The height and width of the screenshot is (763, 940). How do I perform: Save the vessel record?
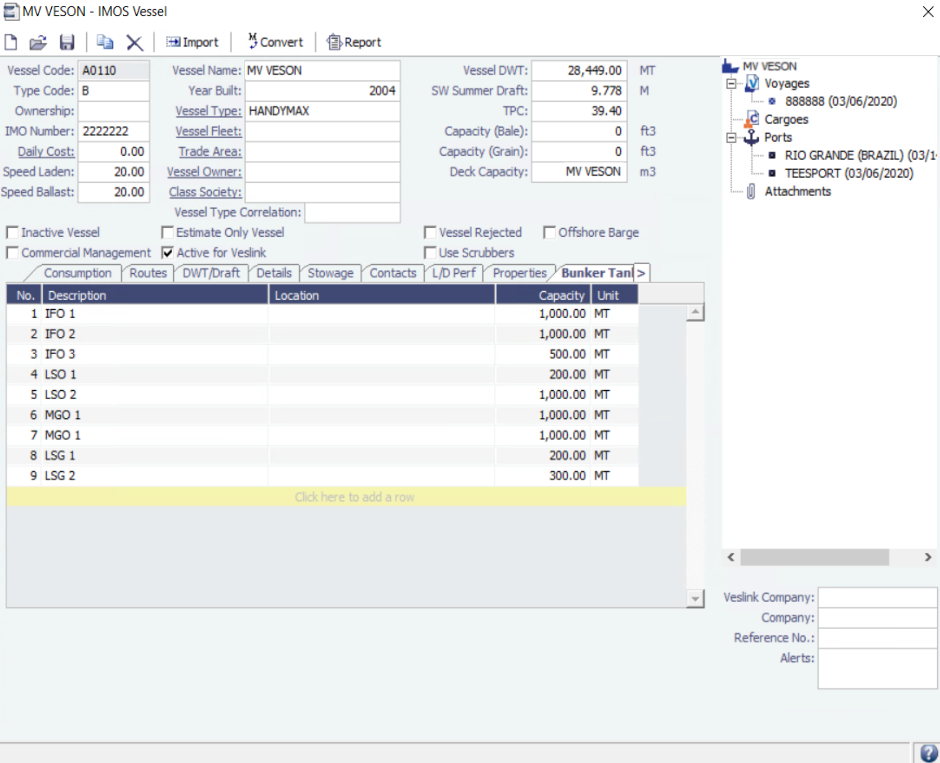(66, 42)
